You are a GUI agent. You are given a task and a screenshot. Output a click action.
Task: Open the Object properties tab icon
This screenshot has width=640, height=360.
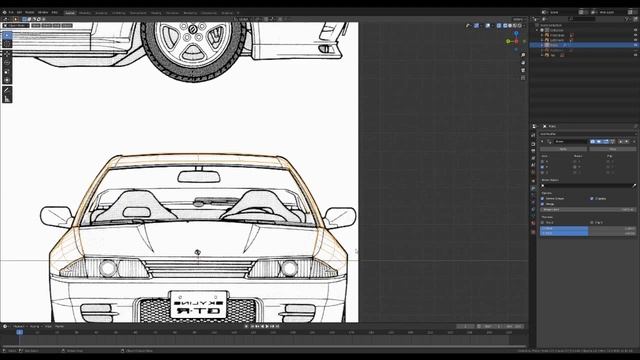[x=533, y=181]
